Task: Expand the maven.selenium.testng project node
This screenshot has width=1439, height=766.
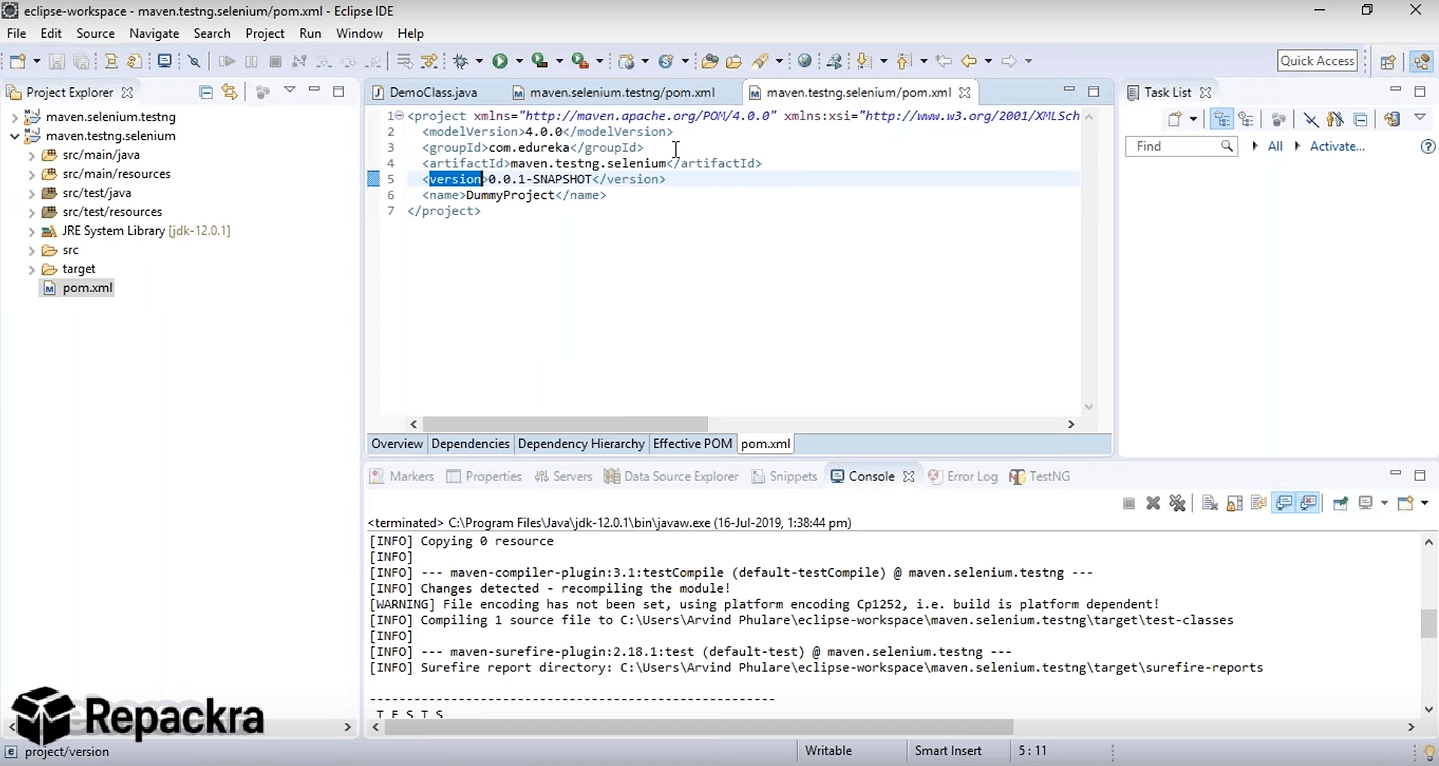Action: [14, 117]
